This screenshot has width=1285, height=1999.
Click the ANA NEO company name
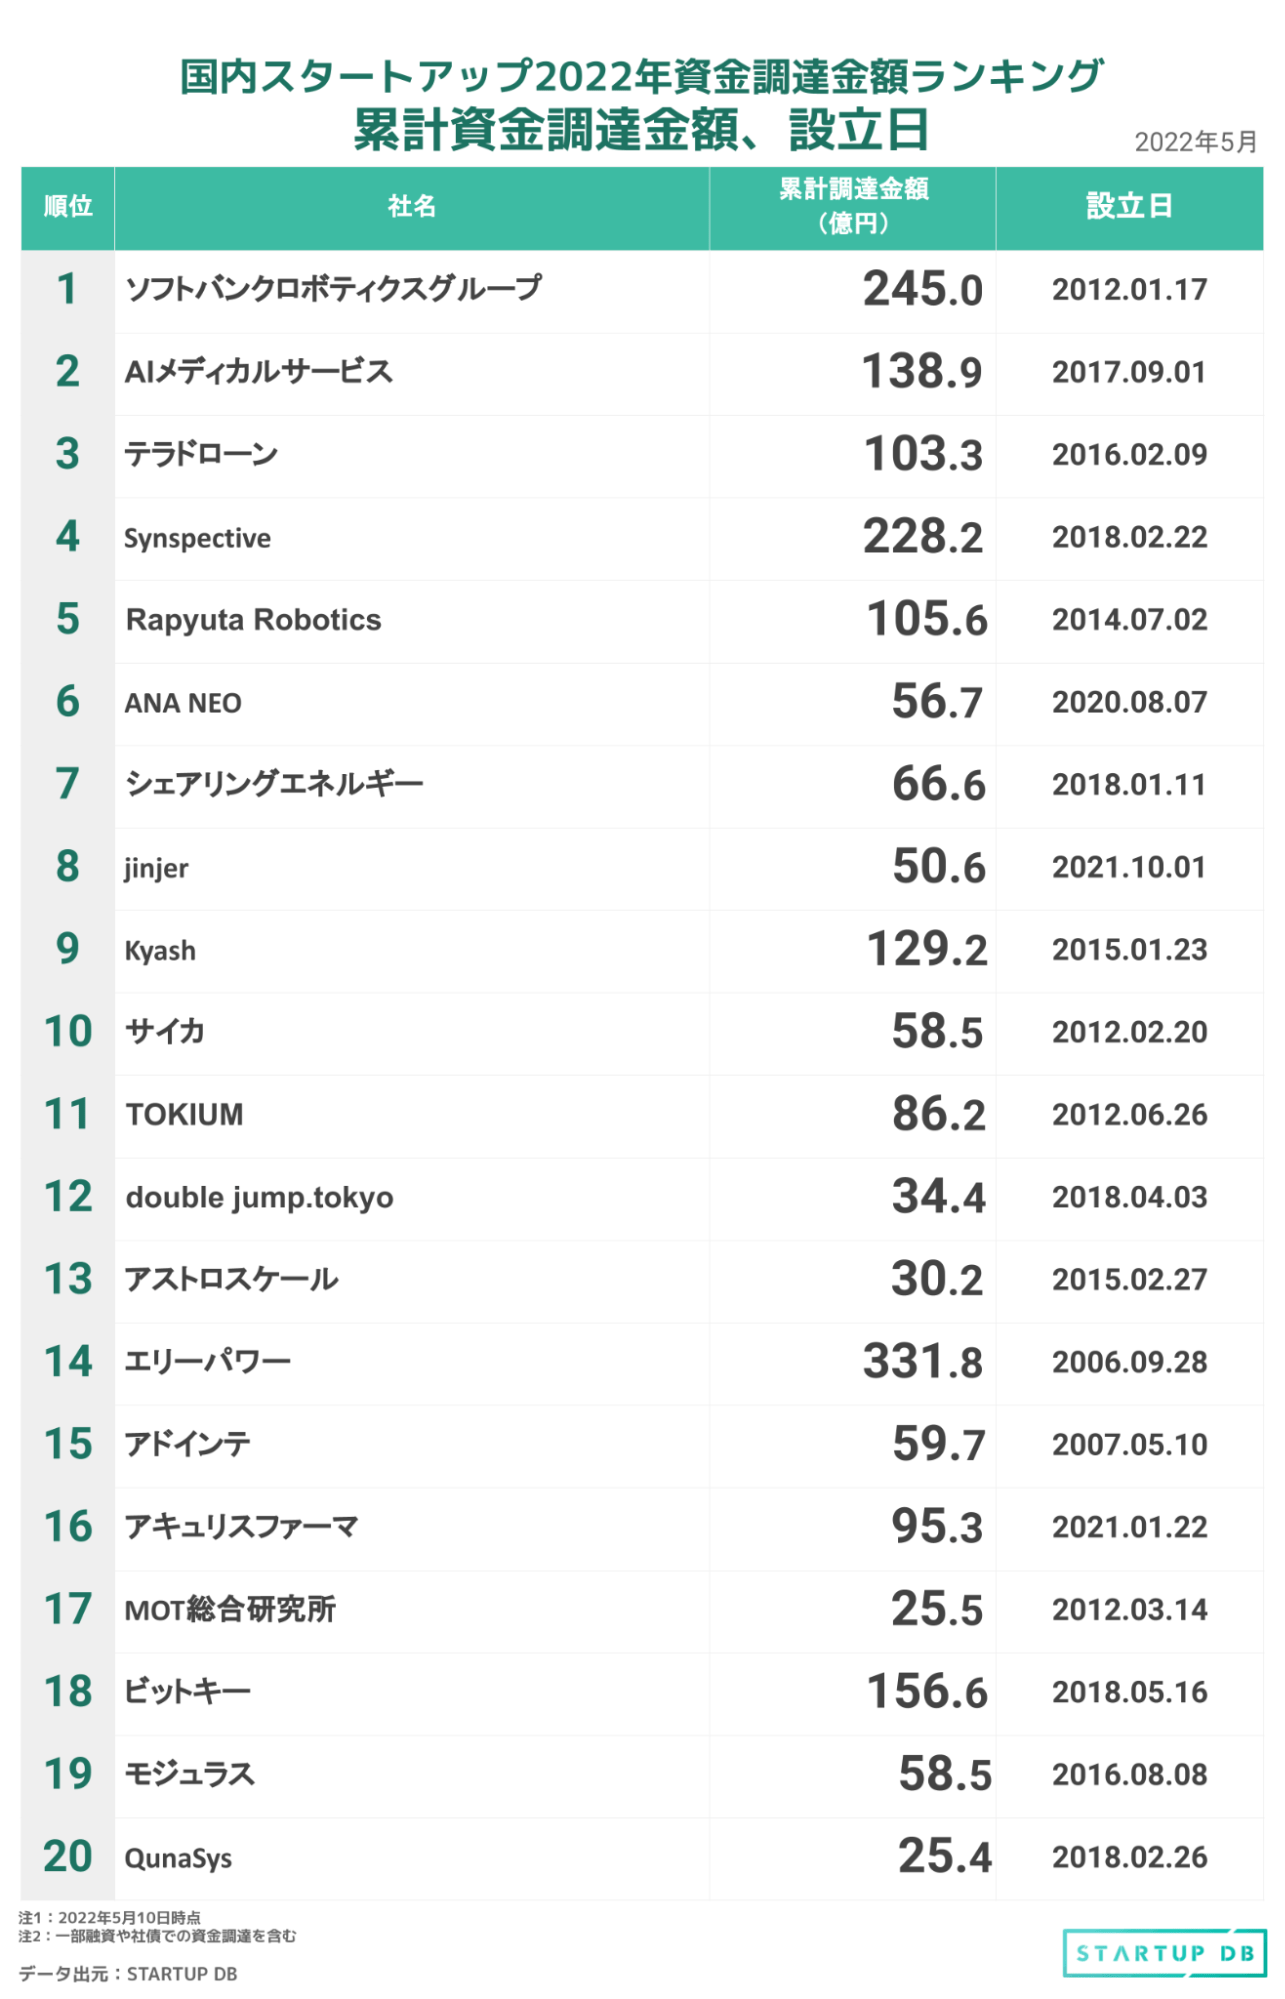point(183,703)
